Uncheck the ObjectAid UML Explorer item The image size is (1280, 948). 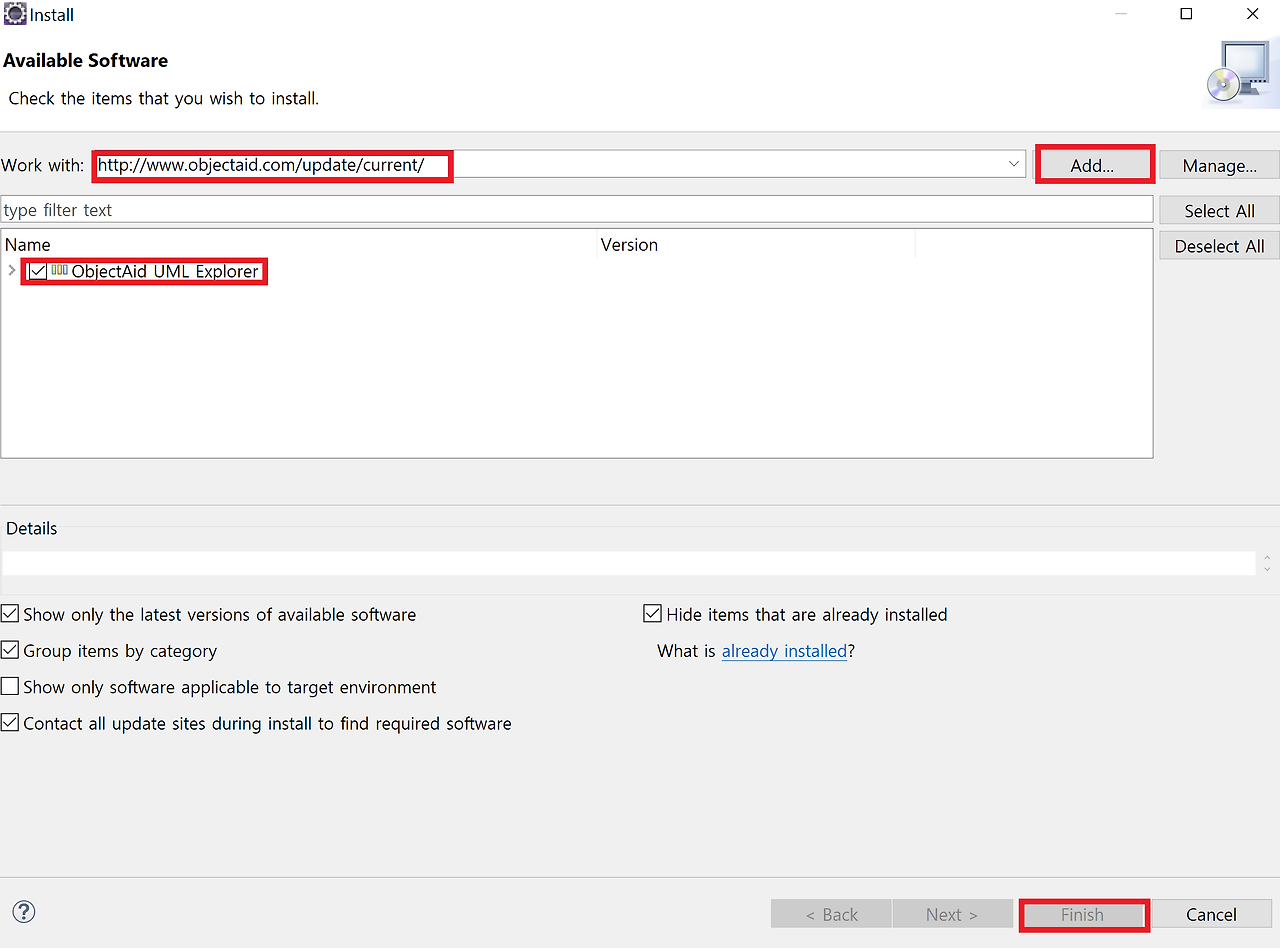coord(38,270)
